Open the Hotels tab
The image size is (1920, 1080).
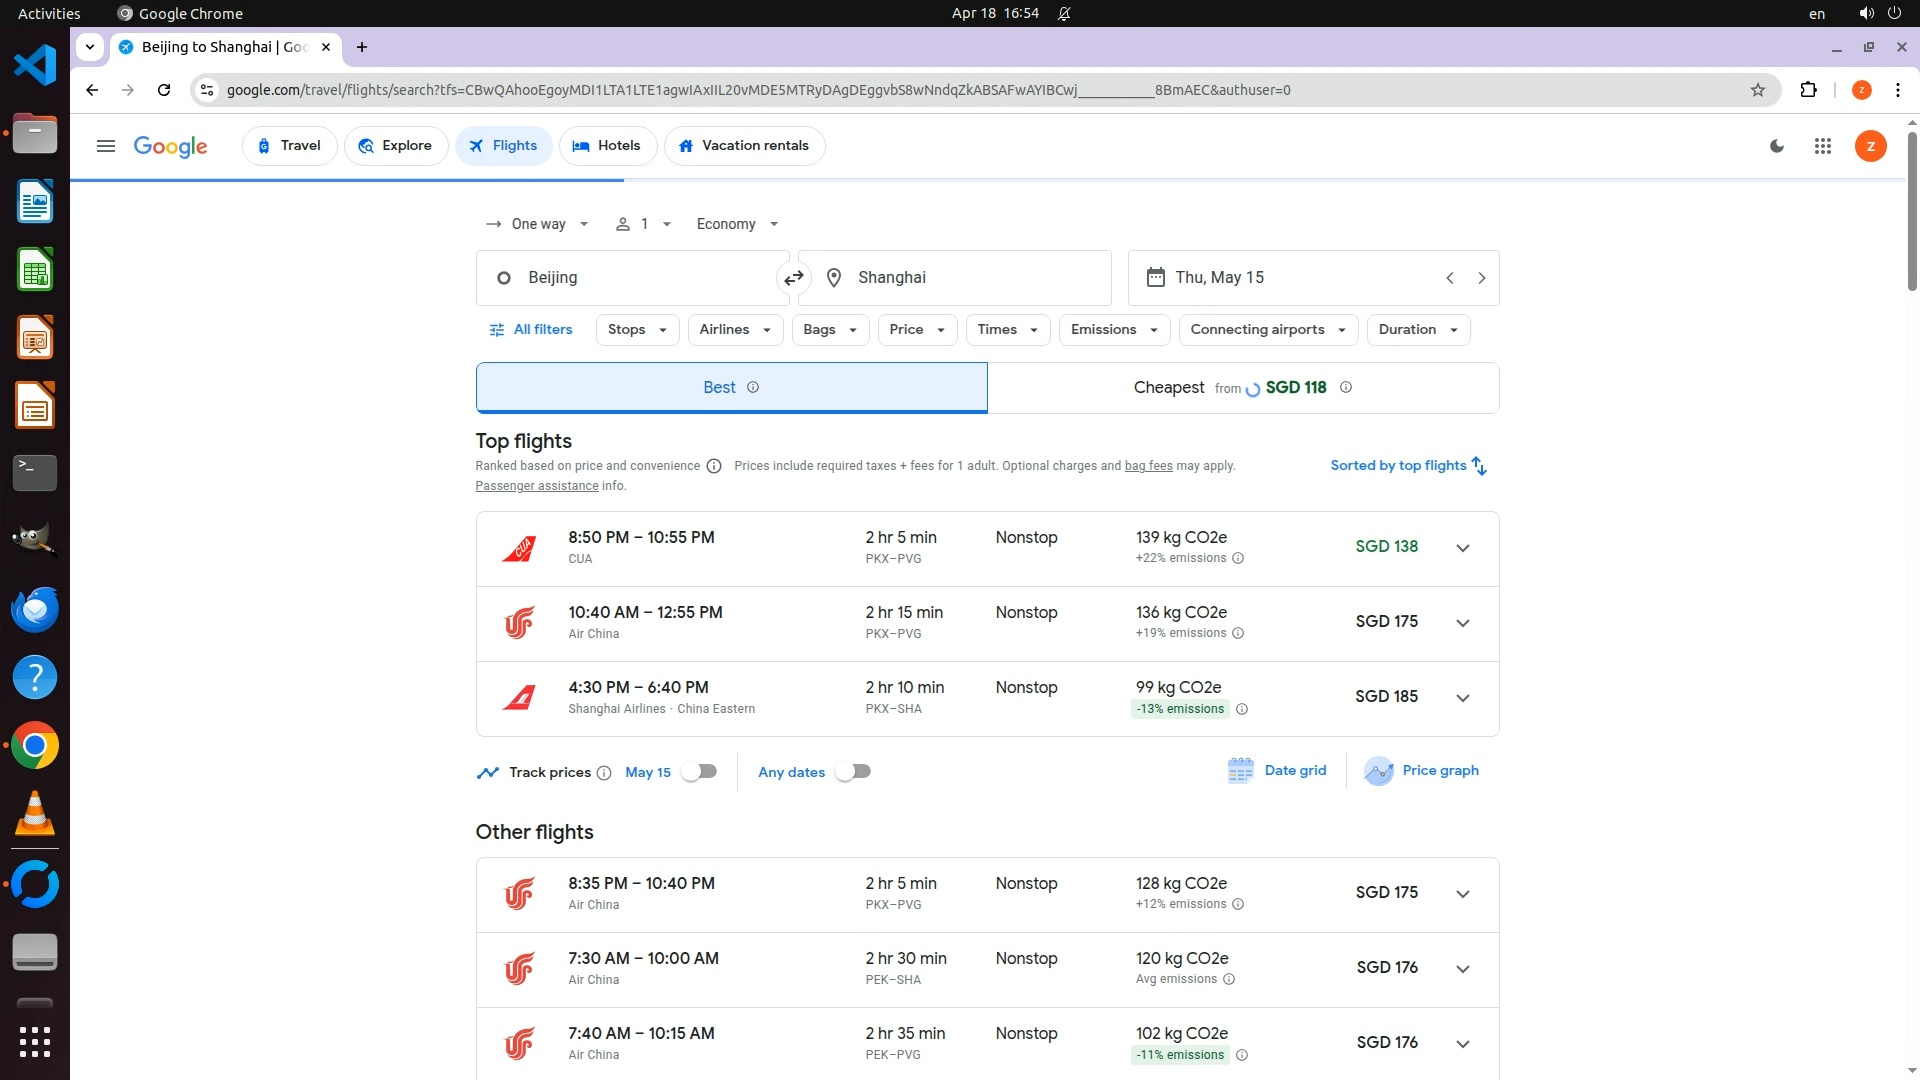coord(607,146)
